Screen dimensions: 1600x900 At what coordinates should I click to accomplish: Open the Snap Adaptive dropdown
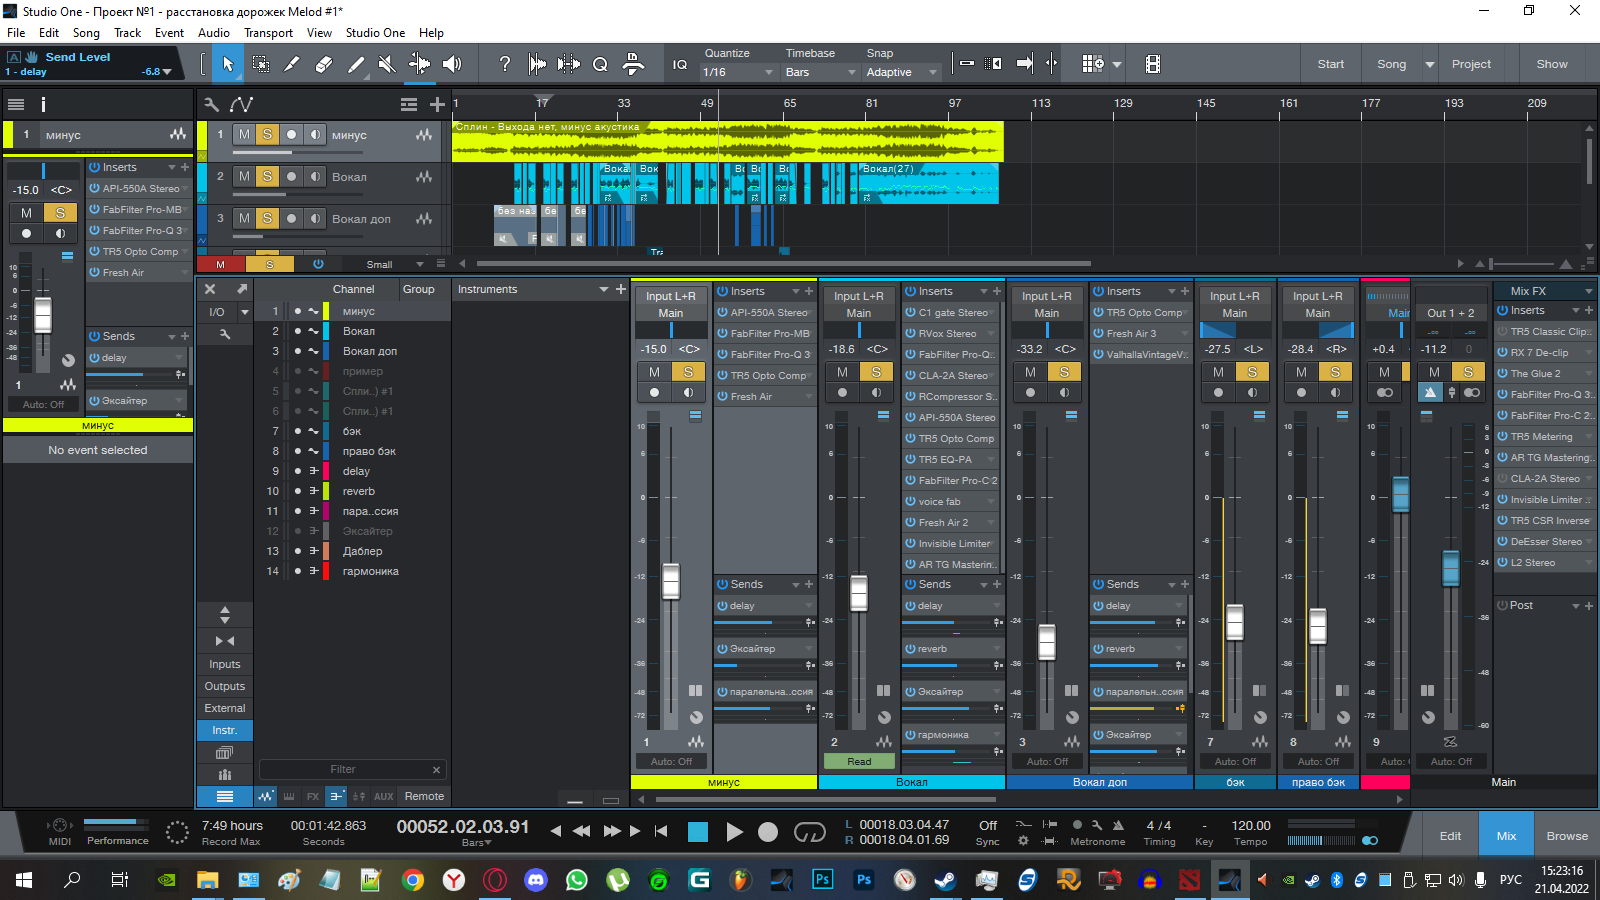coord(901,72)
